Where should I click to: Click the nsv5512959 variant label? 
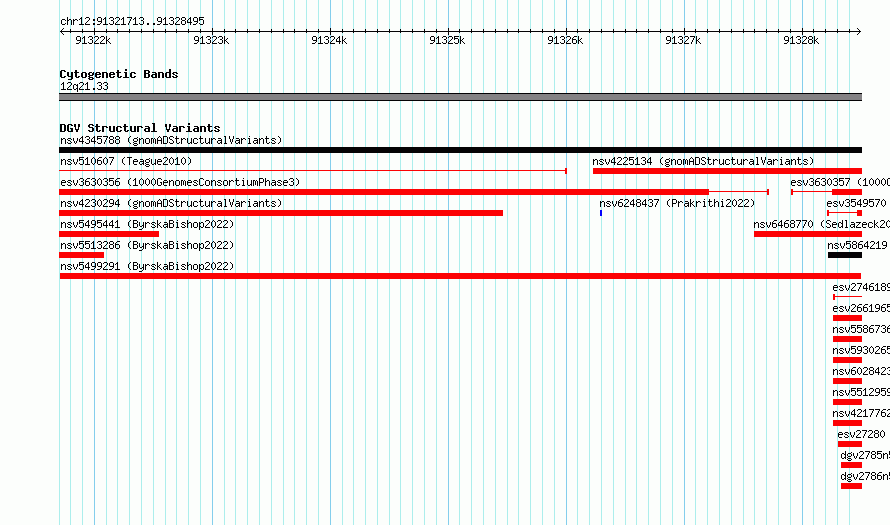tap(861, 392)
